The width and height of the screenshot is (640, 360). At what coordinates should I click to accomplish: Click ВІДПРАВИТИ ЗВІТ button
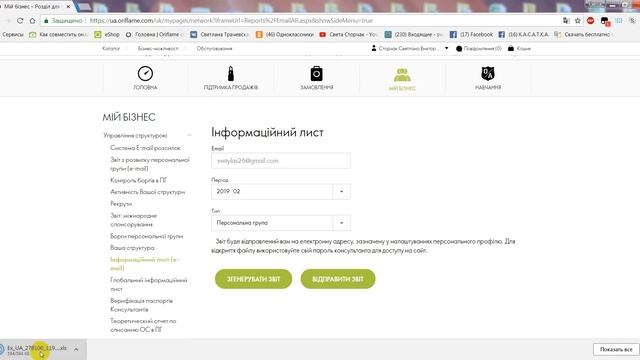click(338, 279)
